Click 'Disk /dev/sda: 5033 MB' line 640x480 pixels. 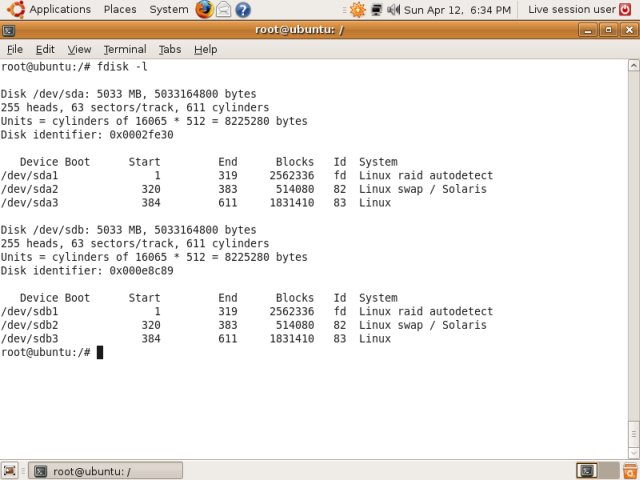click(x=128, y=94)
